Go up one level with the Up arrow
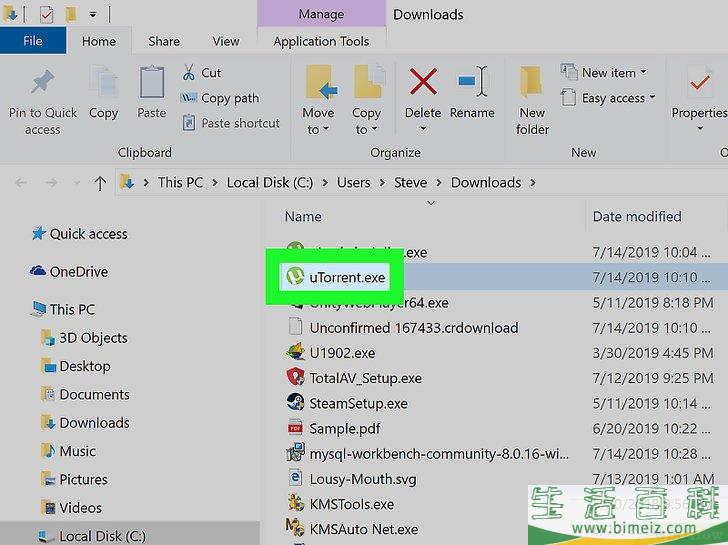 point(100,183)
